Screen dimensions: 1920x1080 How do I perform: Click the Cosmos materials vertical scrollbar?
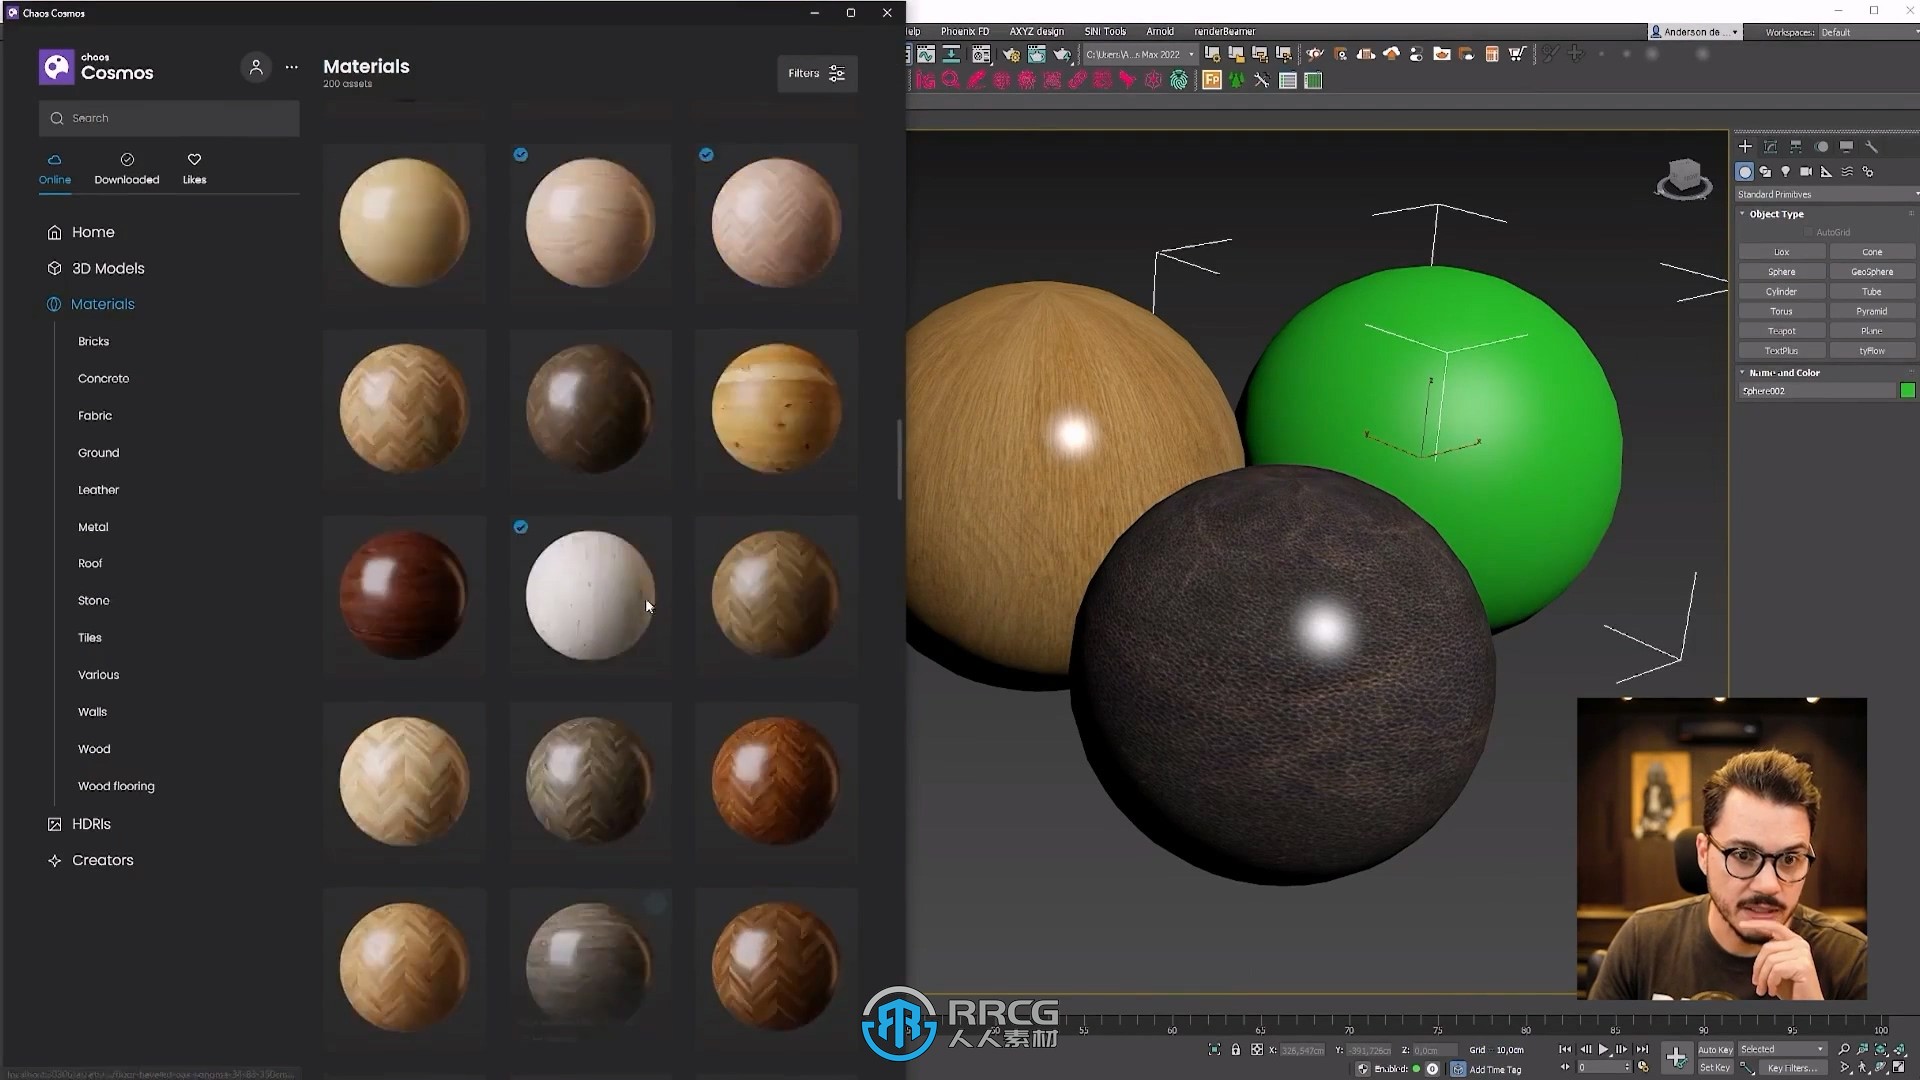899,460
